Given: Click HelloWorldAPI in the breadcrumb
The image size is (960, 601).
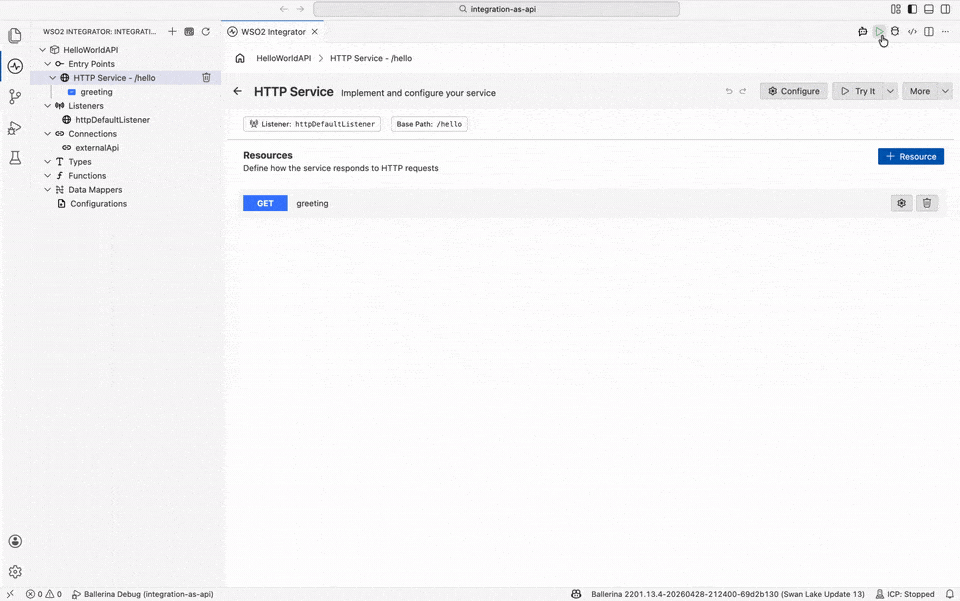Looking at the screenshot, I should tap(283, 58).
